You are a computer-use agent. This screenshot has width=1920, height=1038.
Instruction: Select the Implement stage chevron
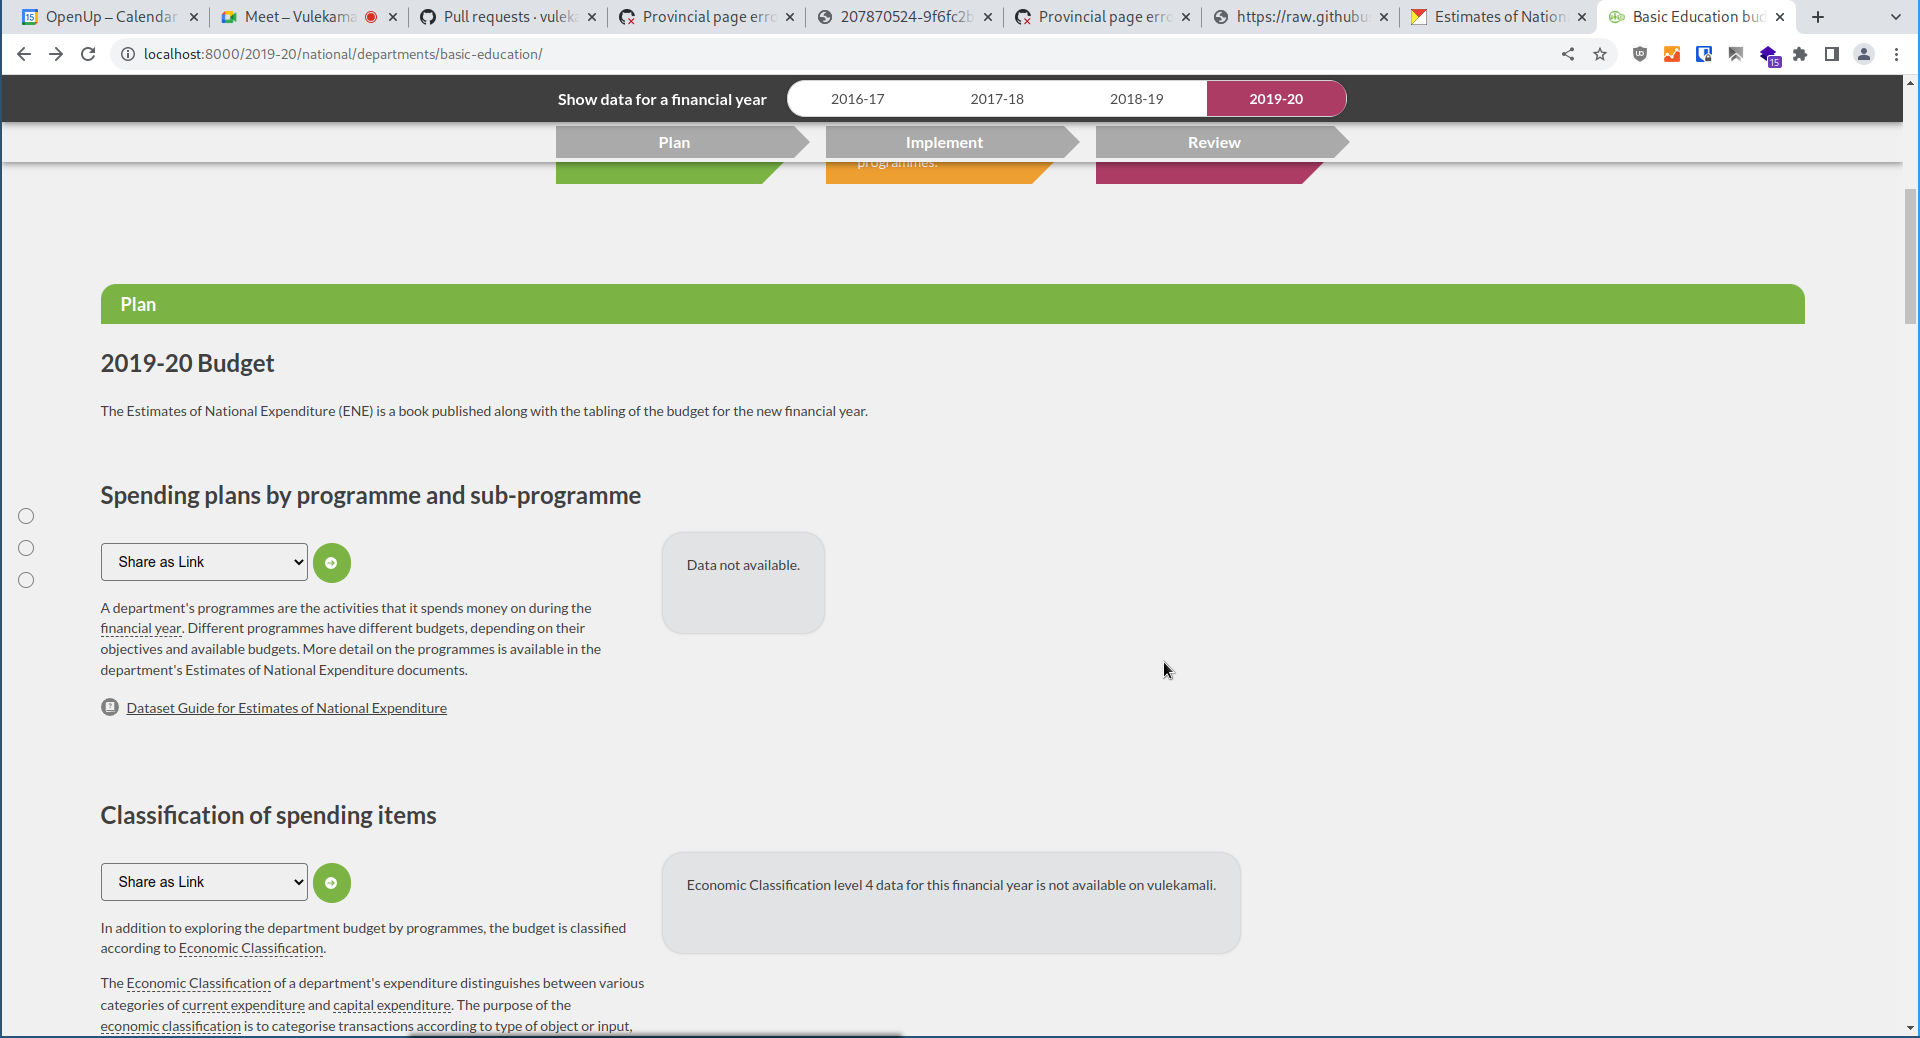tap(945, 143)
